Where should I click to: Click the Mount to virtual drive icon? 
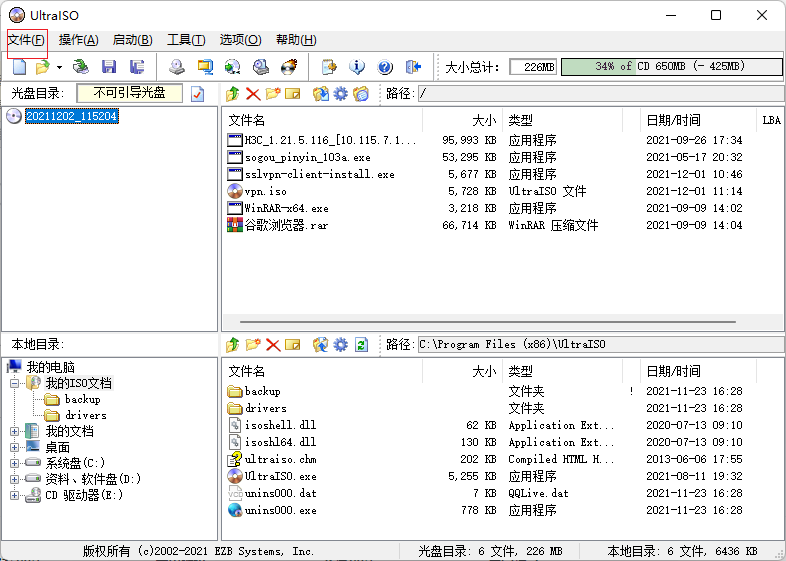[x=261, y=67]
